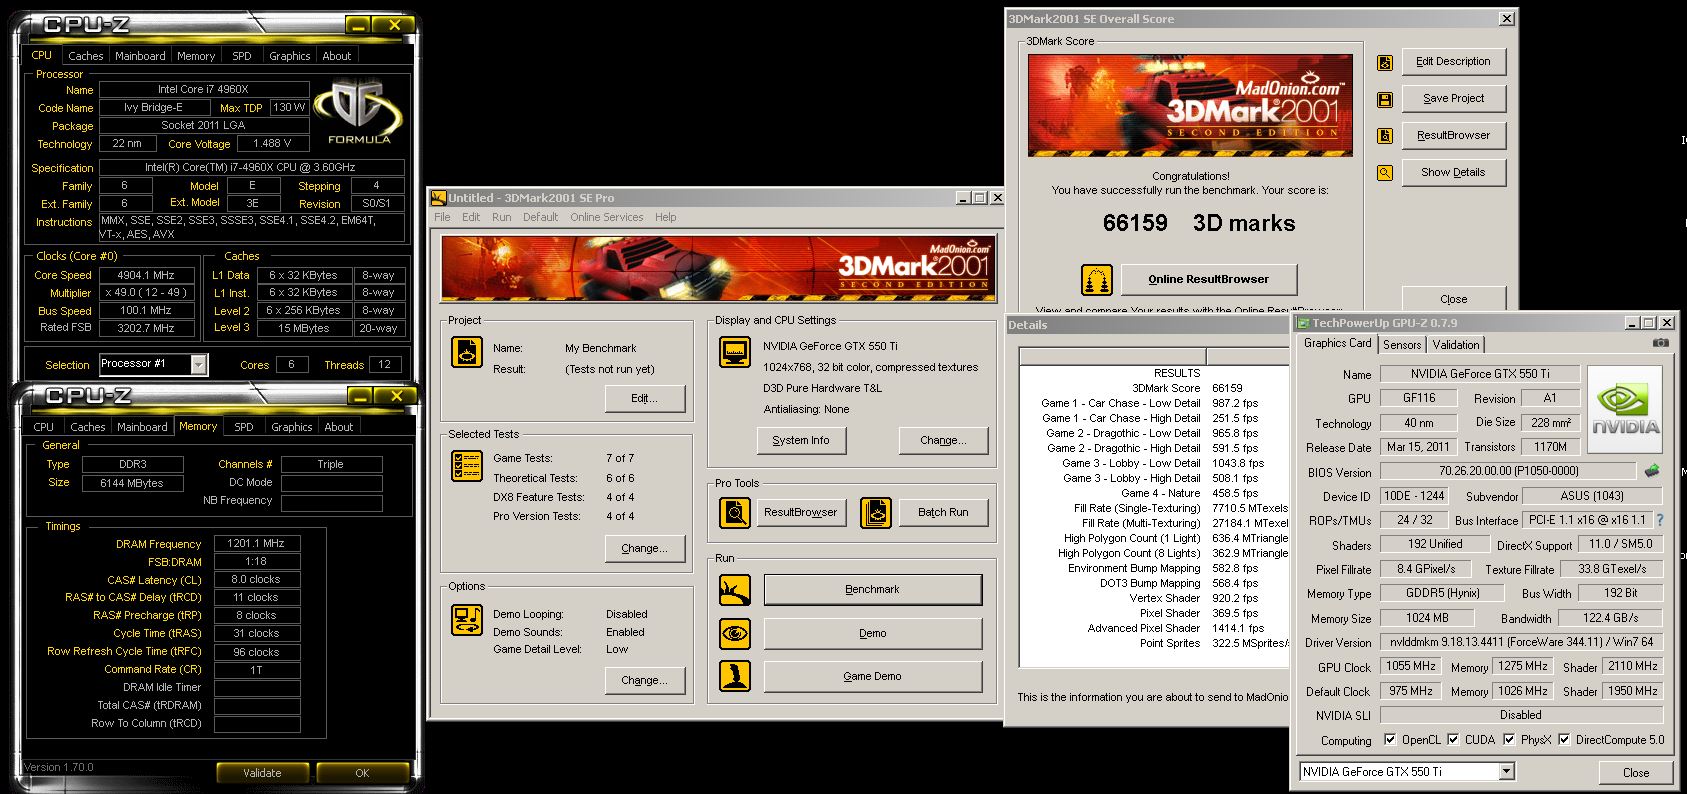Click the Game Demo joystick icon

click(x=735, y=676)
